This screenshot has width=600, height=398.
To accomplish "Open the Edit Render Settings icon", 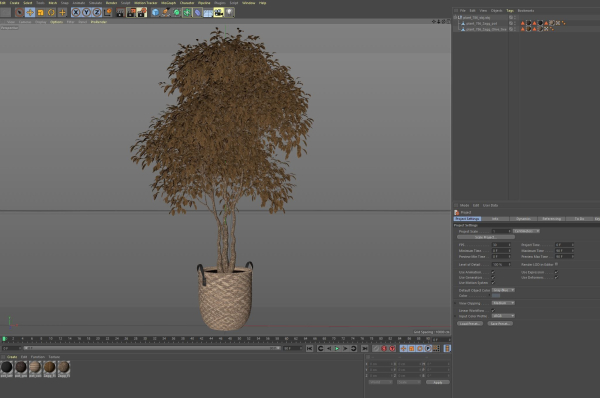I will (x=142, y=13).
